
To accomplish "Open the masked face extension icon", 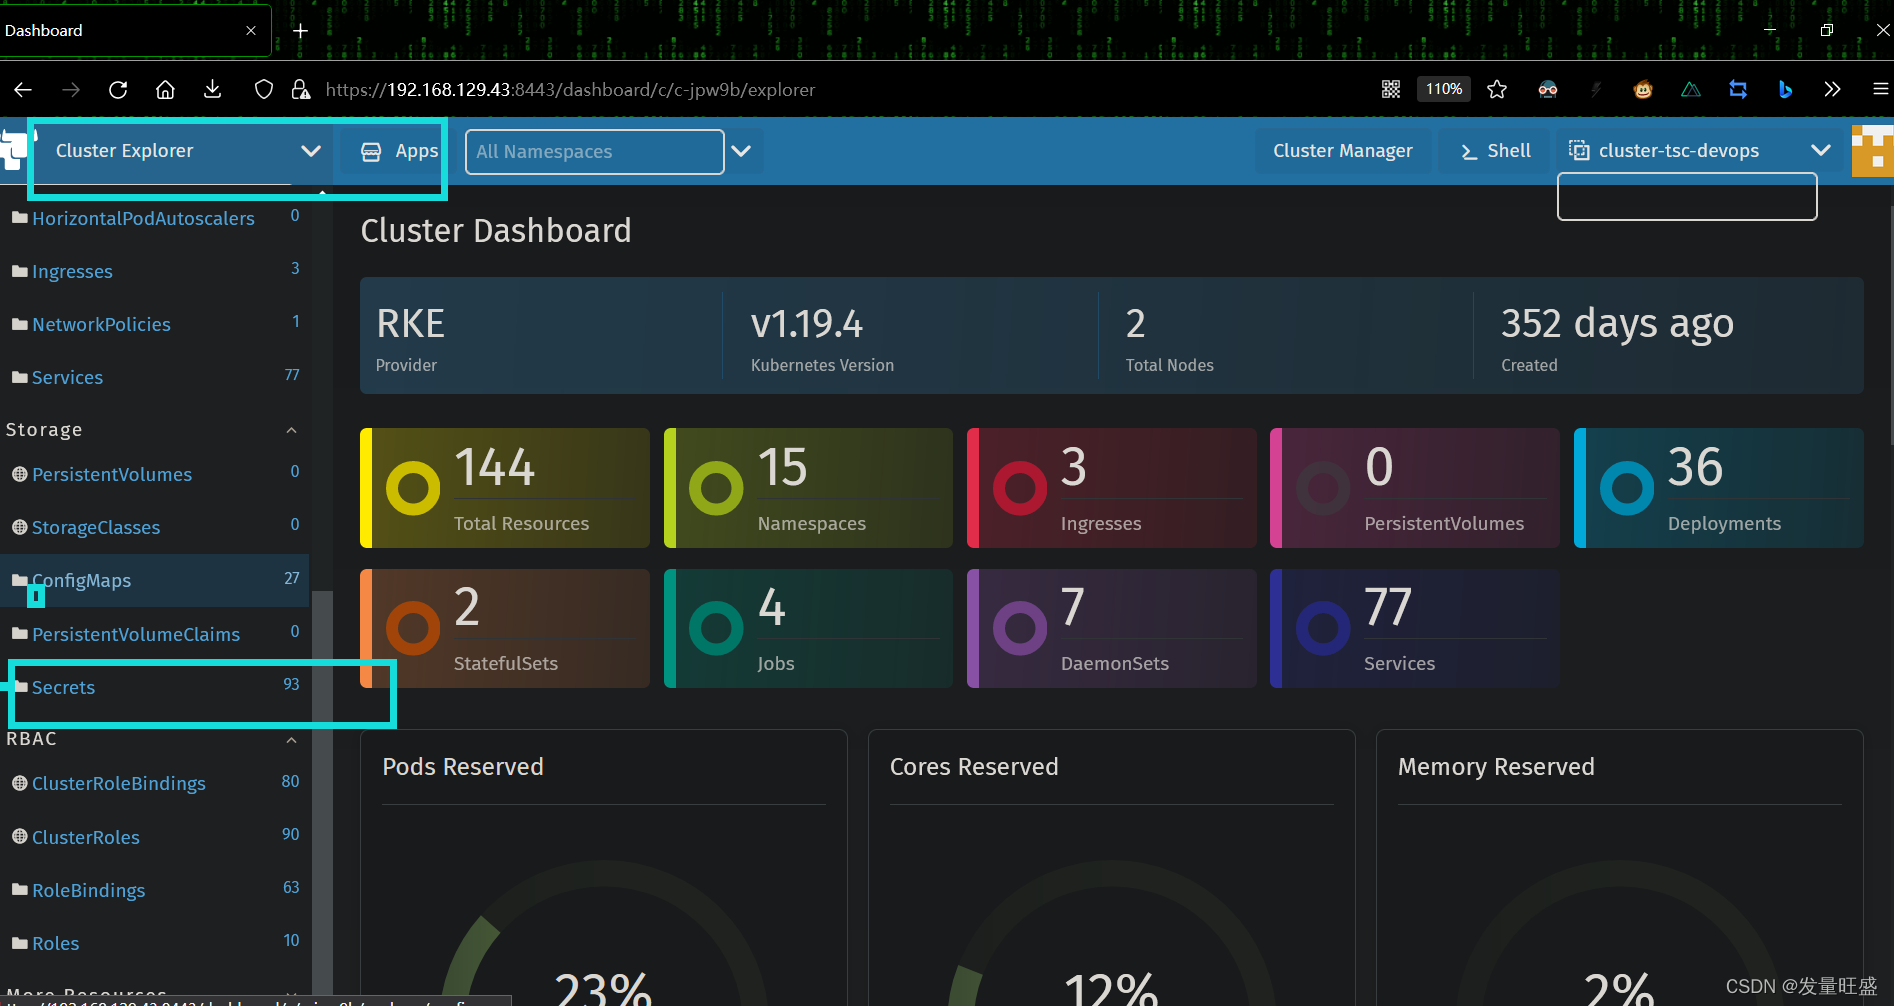I will click(1548, 90).
